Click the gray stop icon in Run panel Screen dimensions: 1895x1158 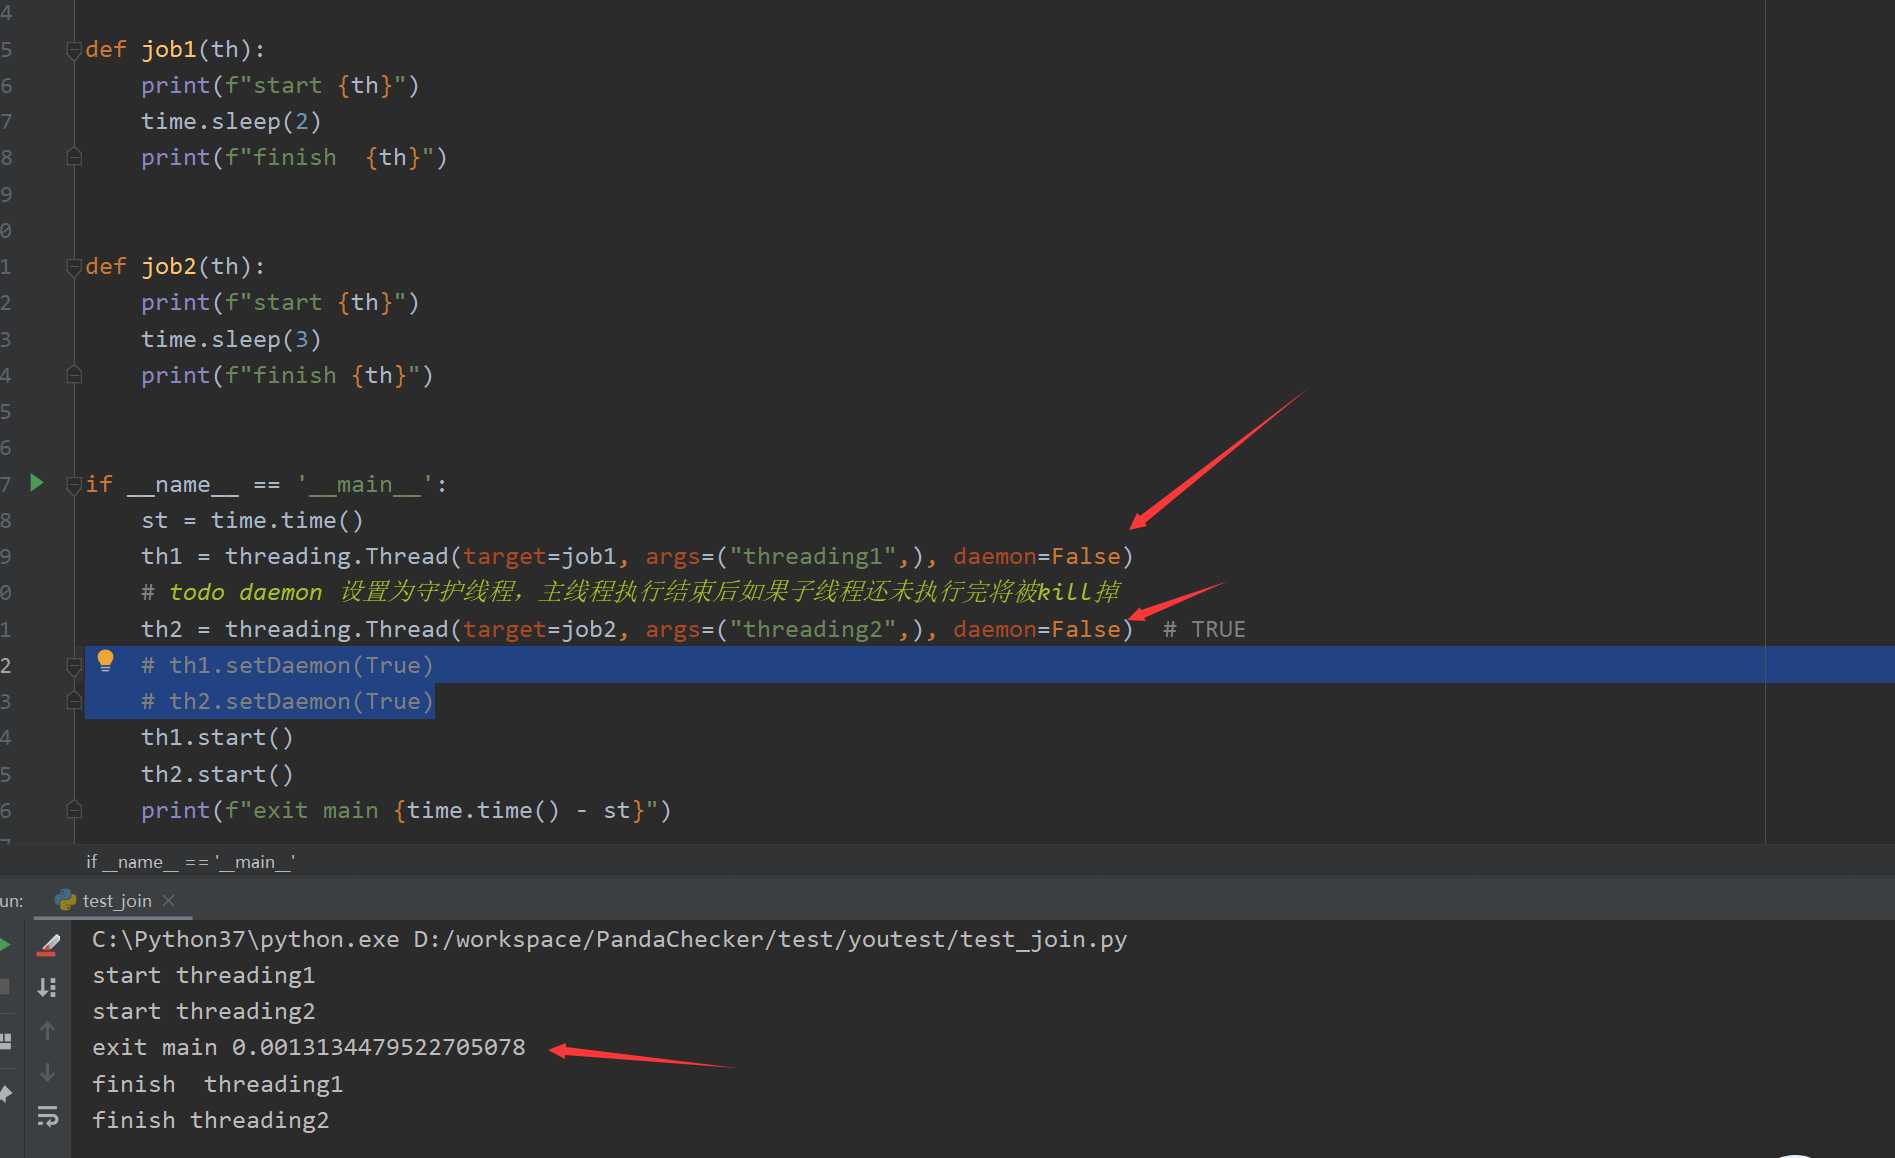click(5, 987)
